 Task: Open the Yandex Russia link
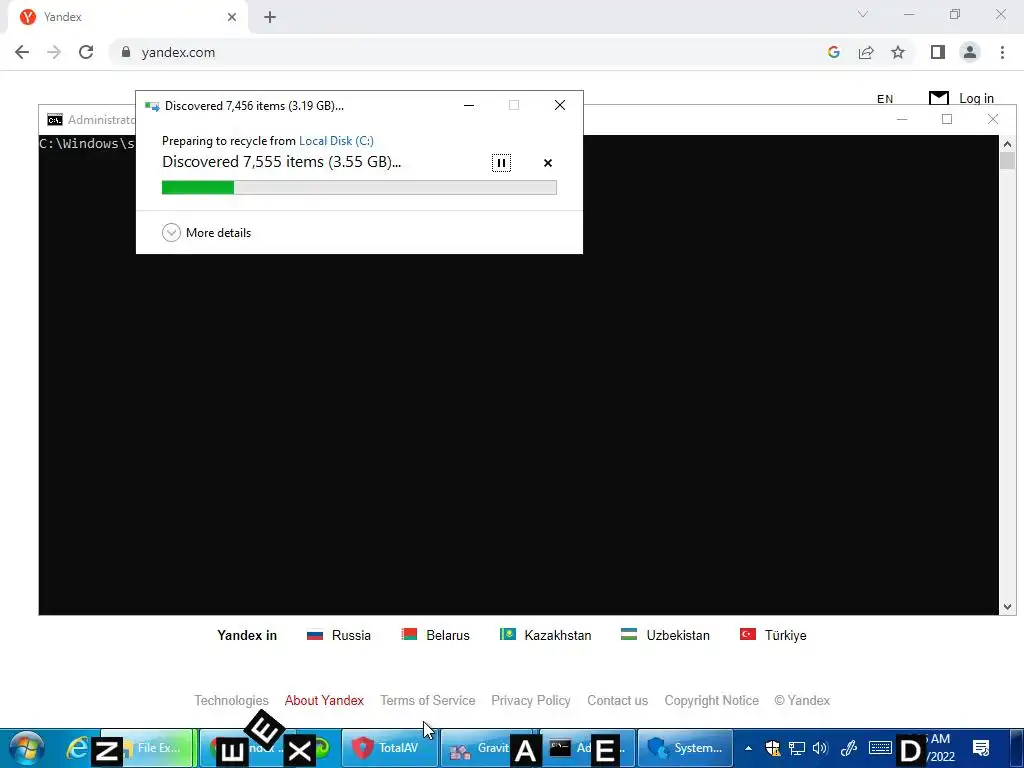point(339,635)
